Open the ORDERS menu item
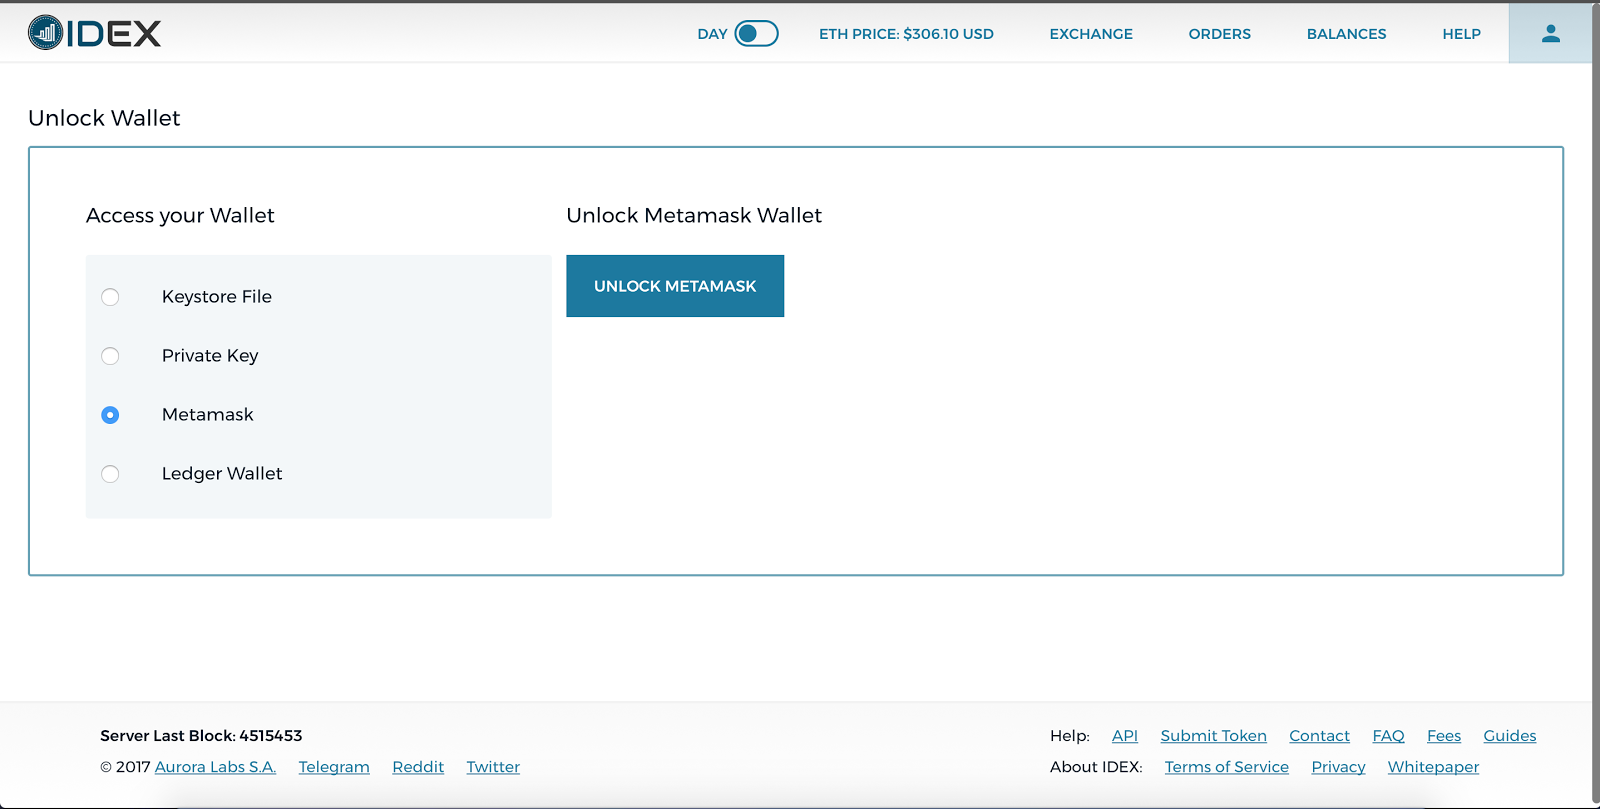The image size is (1600, 809). point(1219,34)
